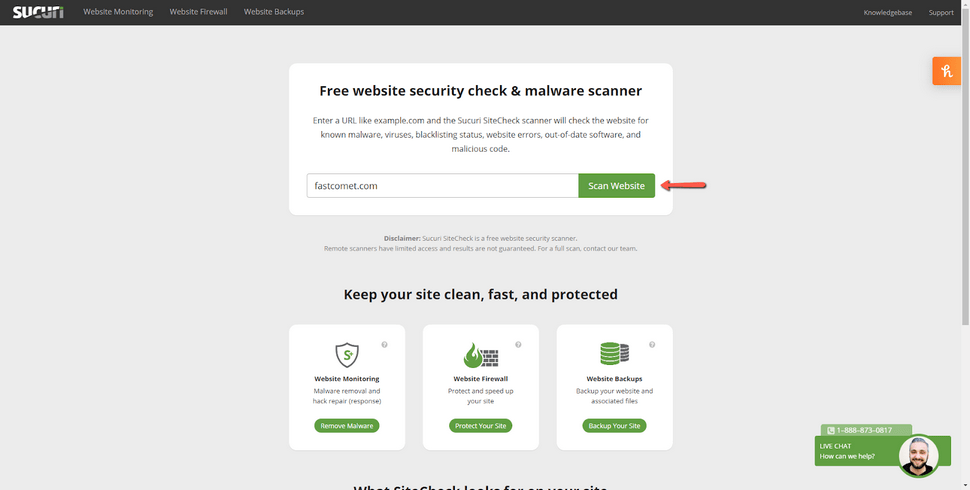Focus the URL field containing fastcomet.com
970x490 pixels.
click(442, 186)
